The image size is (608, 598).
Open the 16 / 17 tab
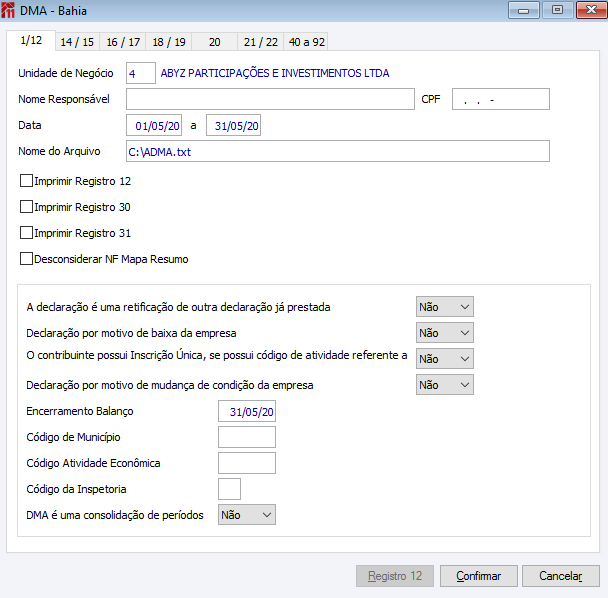coord(123,42)
